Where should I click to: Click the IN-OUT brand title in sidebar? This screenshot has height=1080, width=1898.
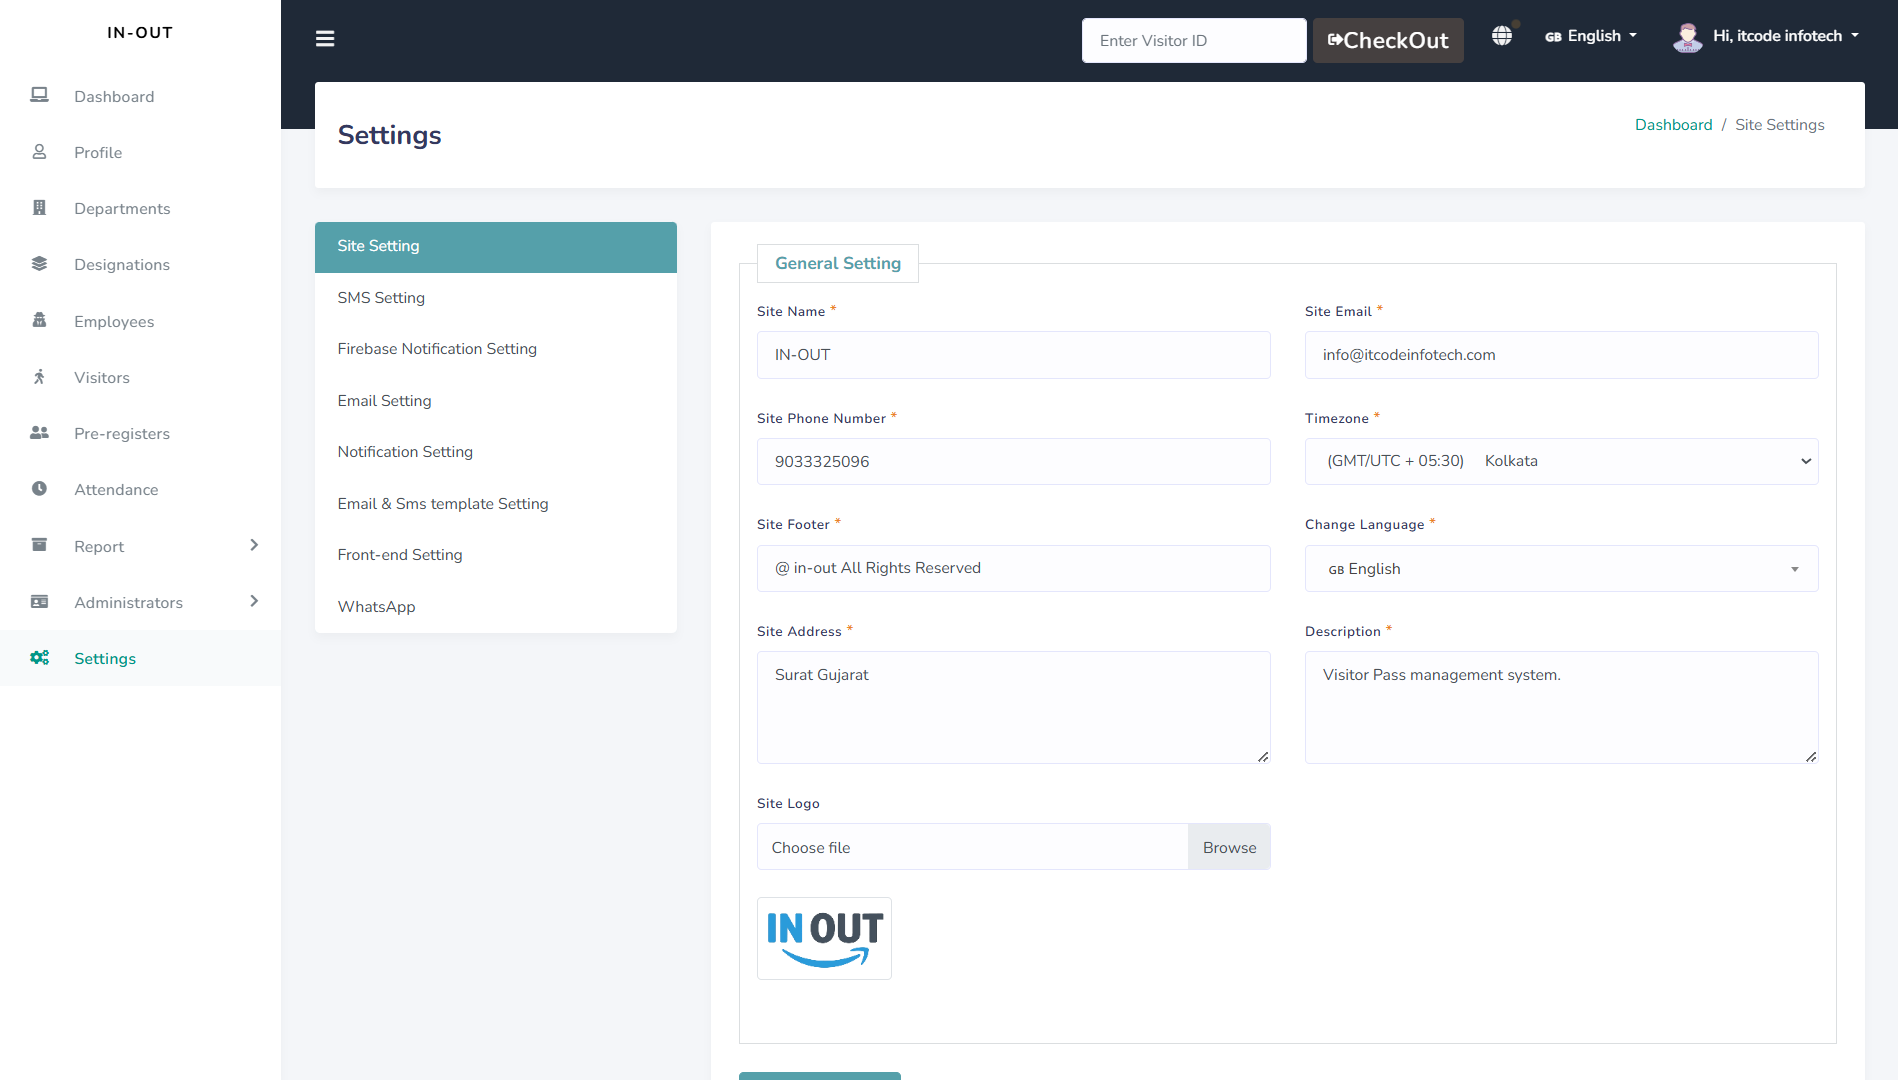140,33
